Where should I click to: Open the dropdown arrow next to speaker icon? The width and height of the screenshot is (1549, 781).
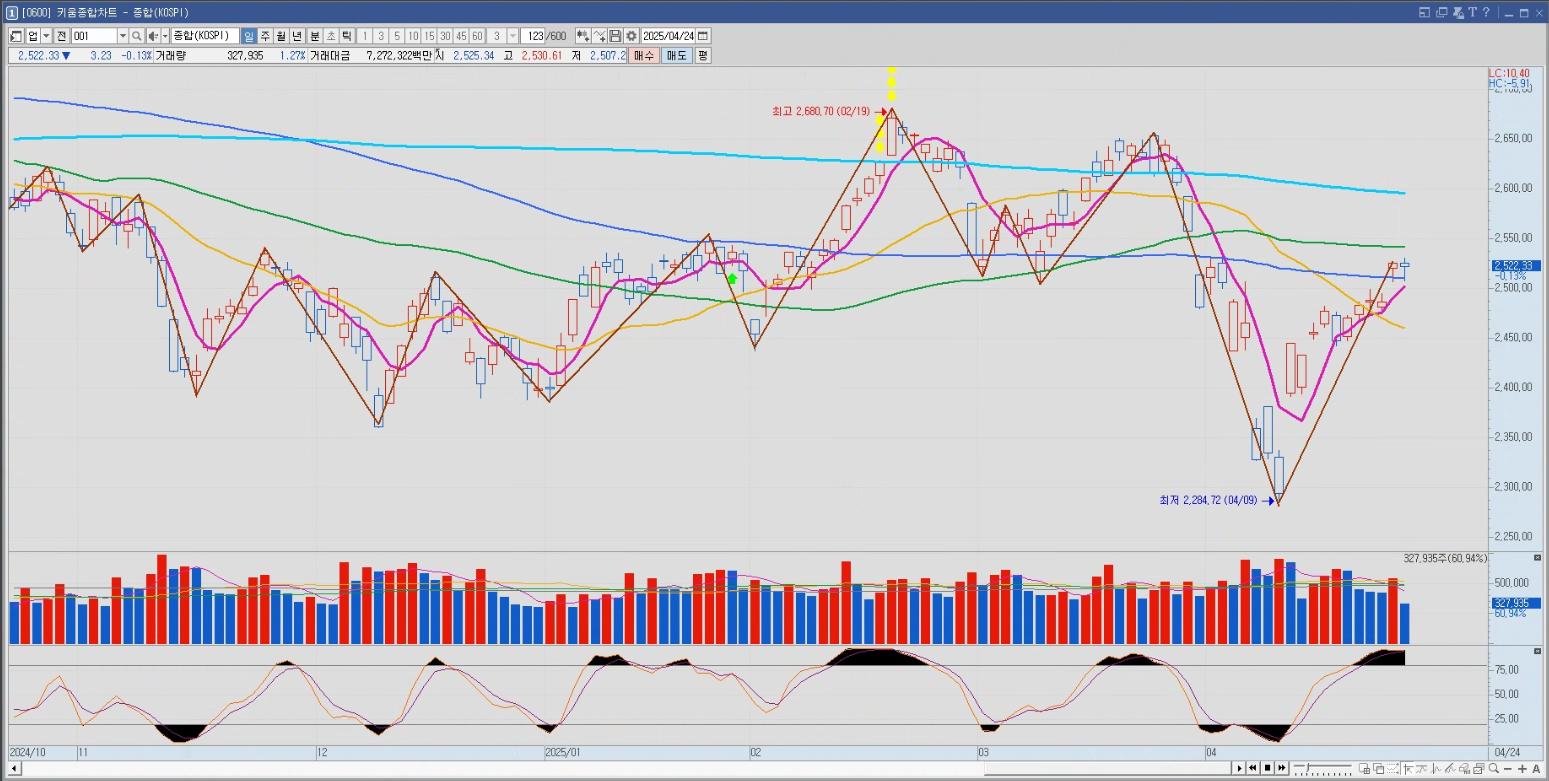pyautogui.click(x=165, y=35)
